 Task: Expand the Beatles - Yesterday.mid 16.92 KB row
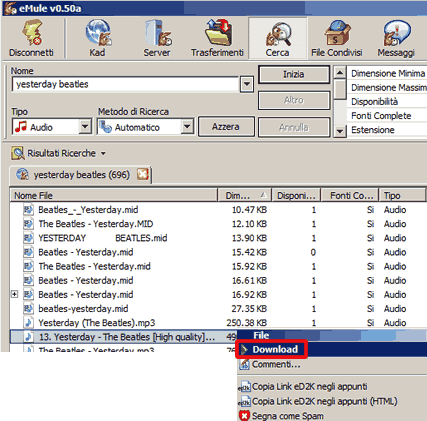click(14, 294)
